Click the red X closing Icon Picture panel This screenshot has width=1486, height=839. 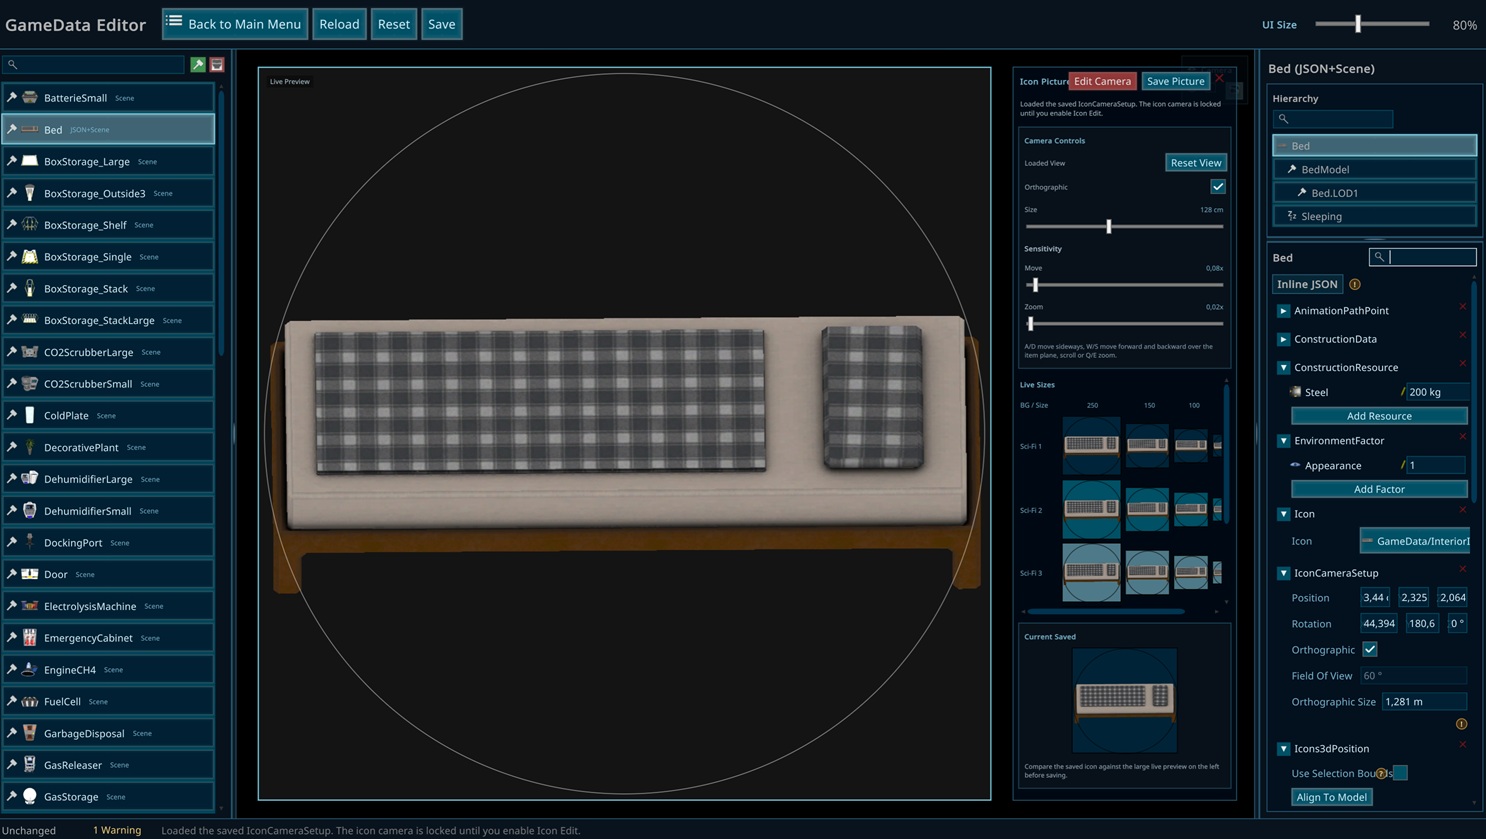click(1219, 78)
